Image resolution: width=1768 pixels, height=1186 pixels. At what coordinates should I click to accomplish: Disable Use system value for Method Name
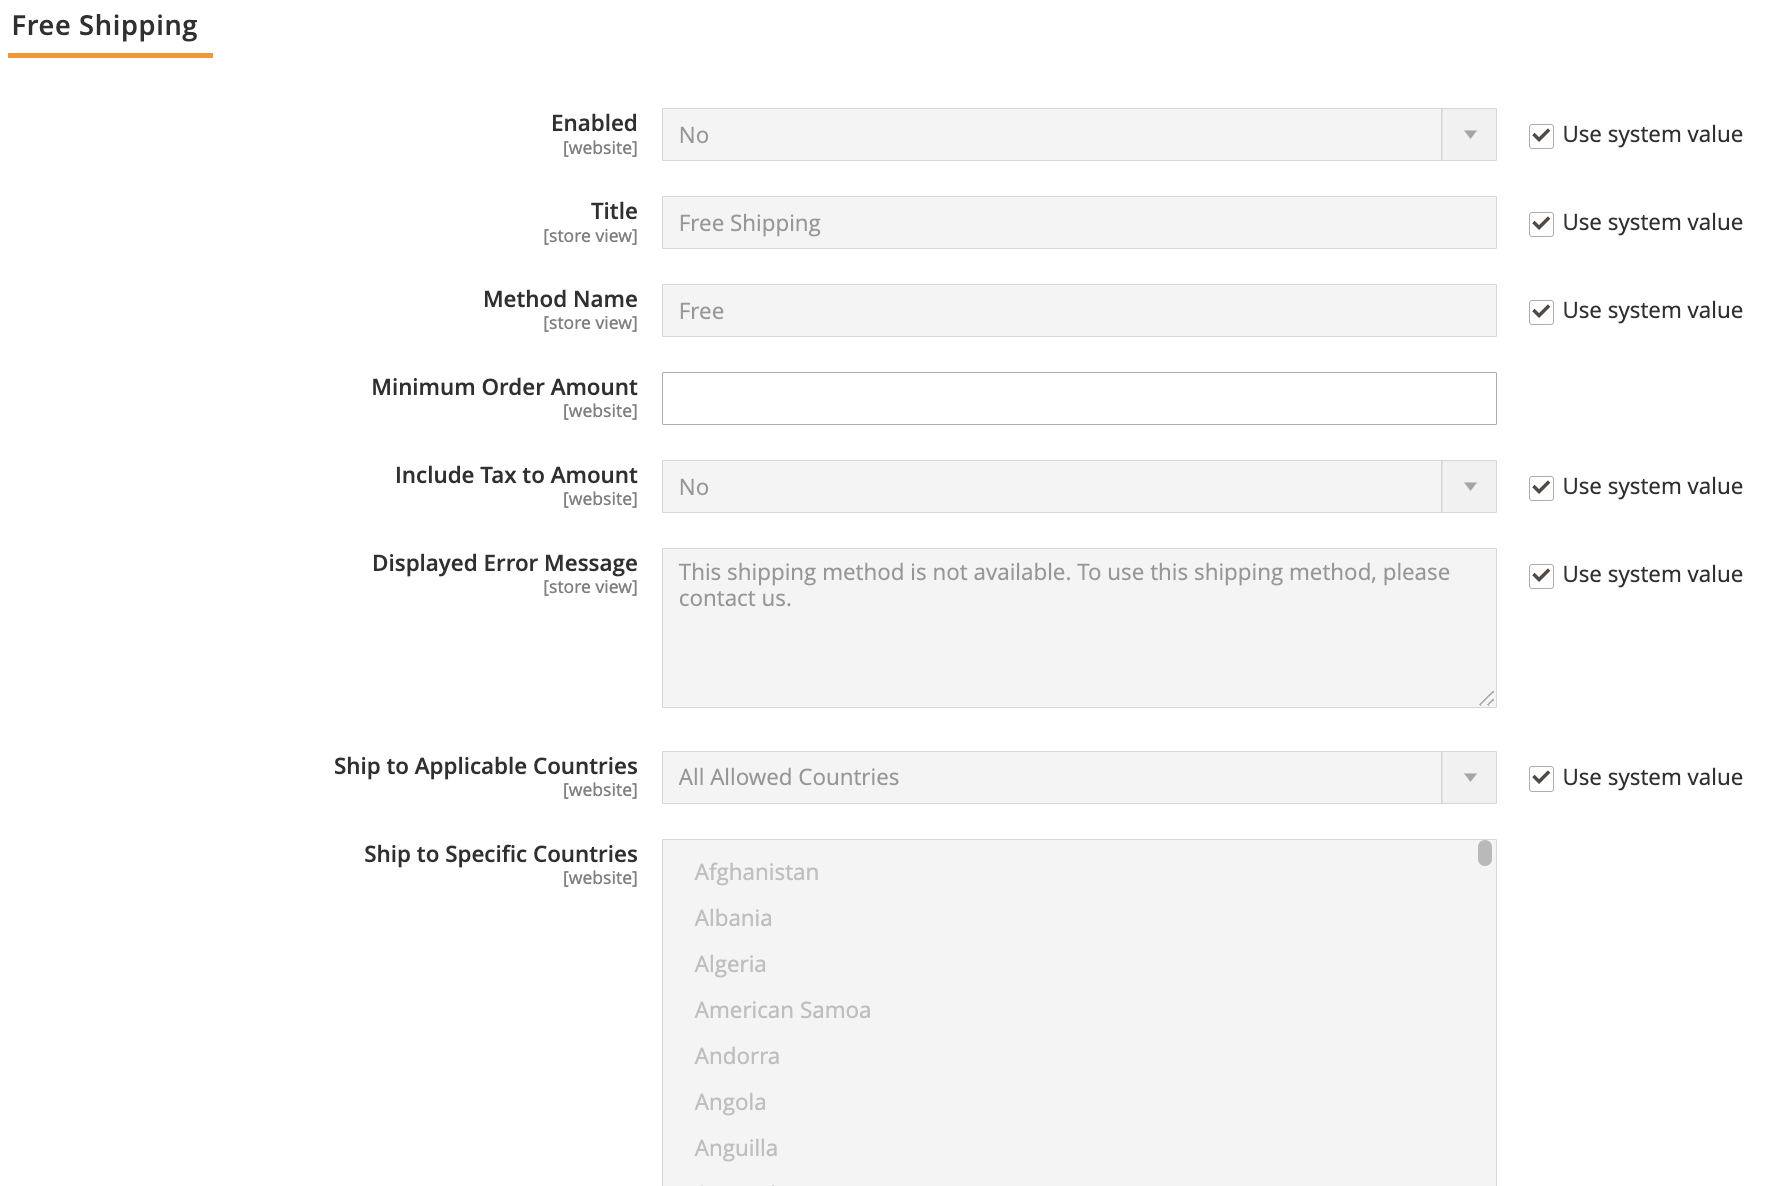1540,312
